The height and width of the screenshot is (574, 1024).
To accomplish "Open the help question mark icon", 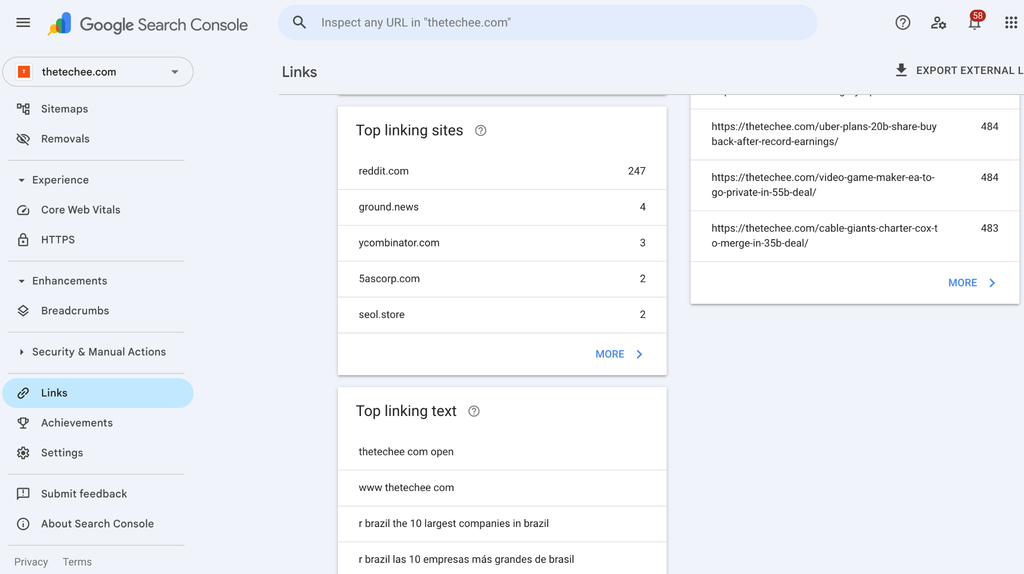I will [x=903, y=23].
